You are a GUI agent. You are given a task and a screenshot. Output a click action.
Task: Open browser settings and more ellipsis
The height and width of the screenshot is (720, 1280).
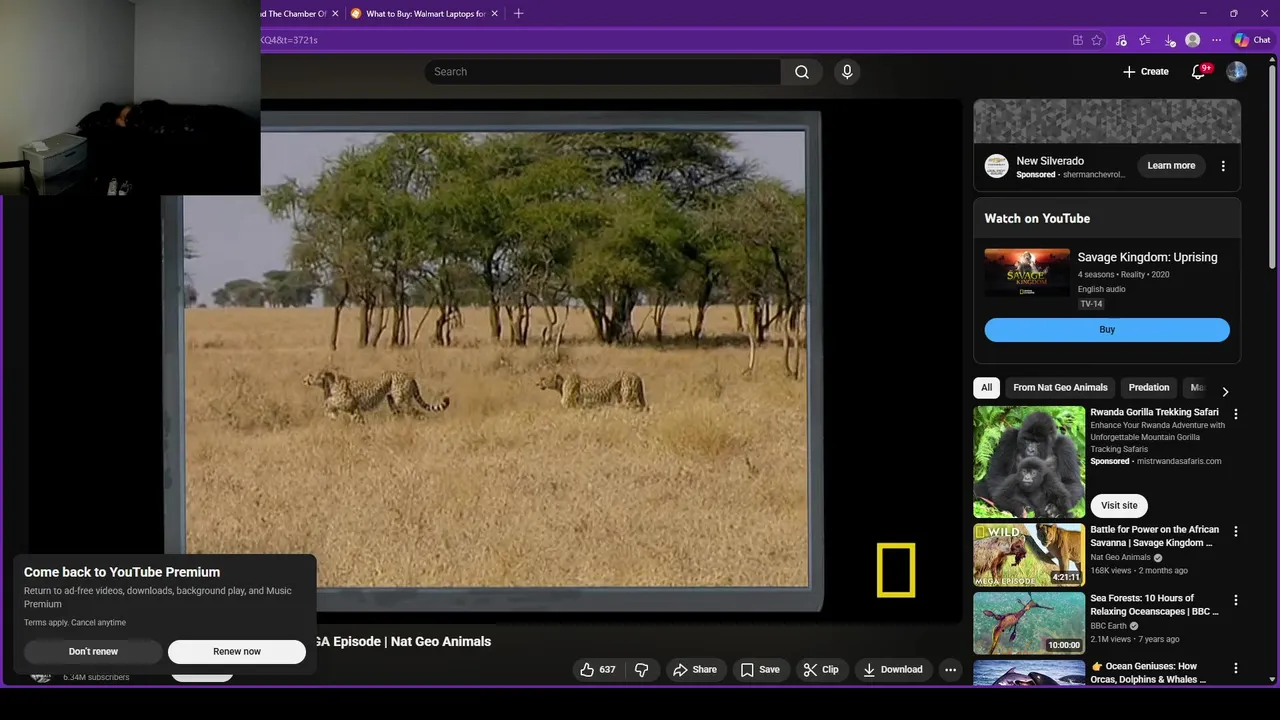pos(1216,40)
